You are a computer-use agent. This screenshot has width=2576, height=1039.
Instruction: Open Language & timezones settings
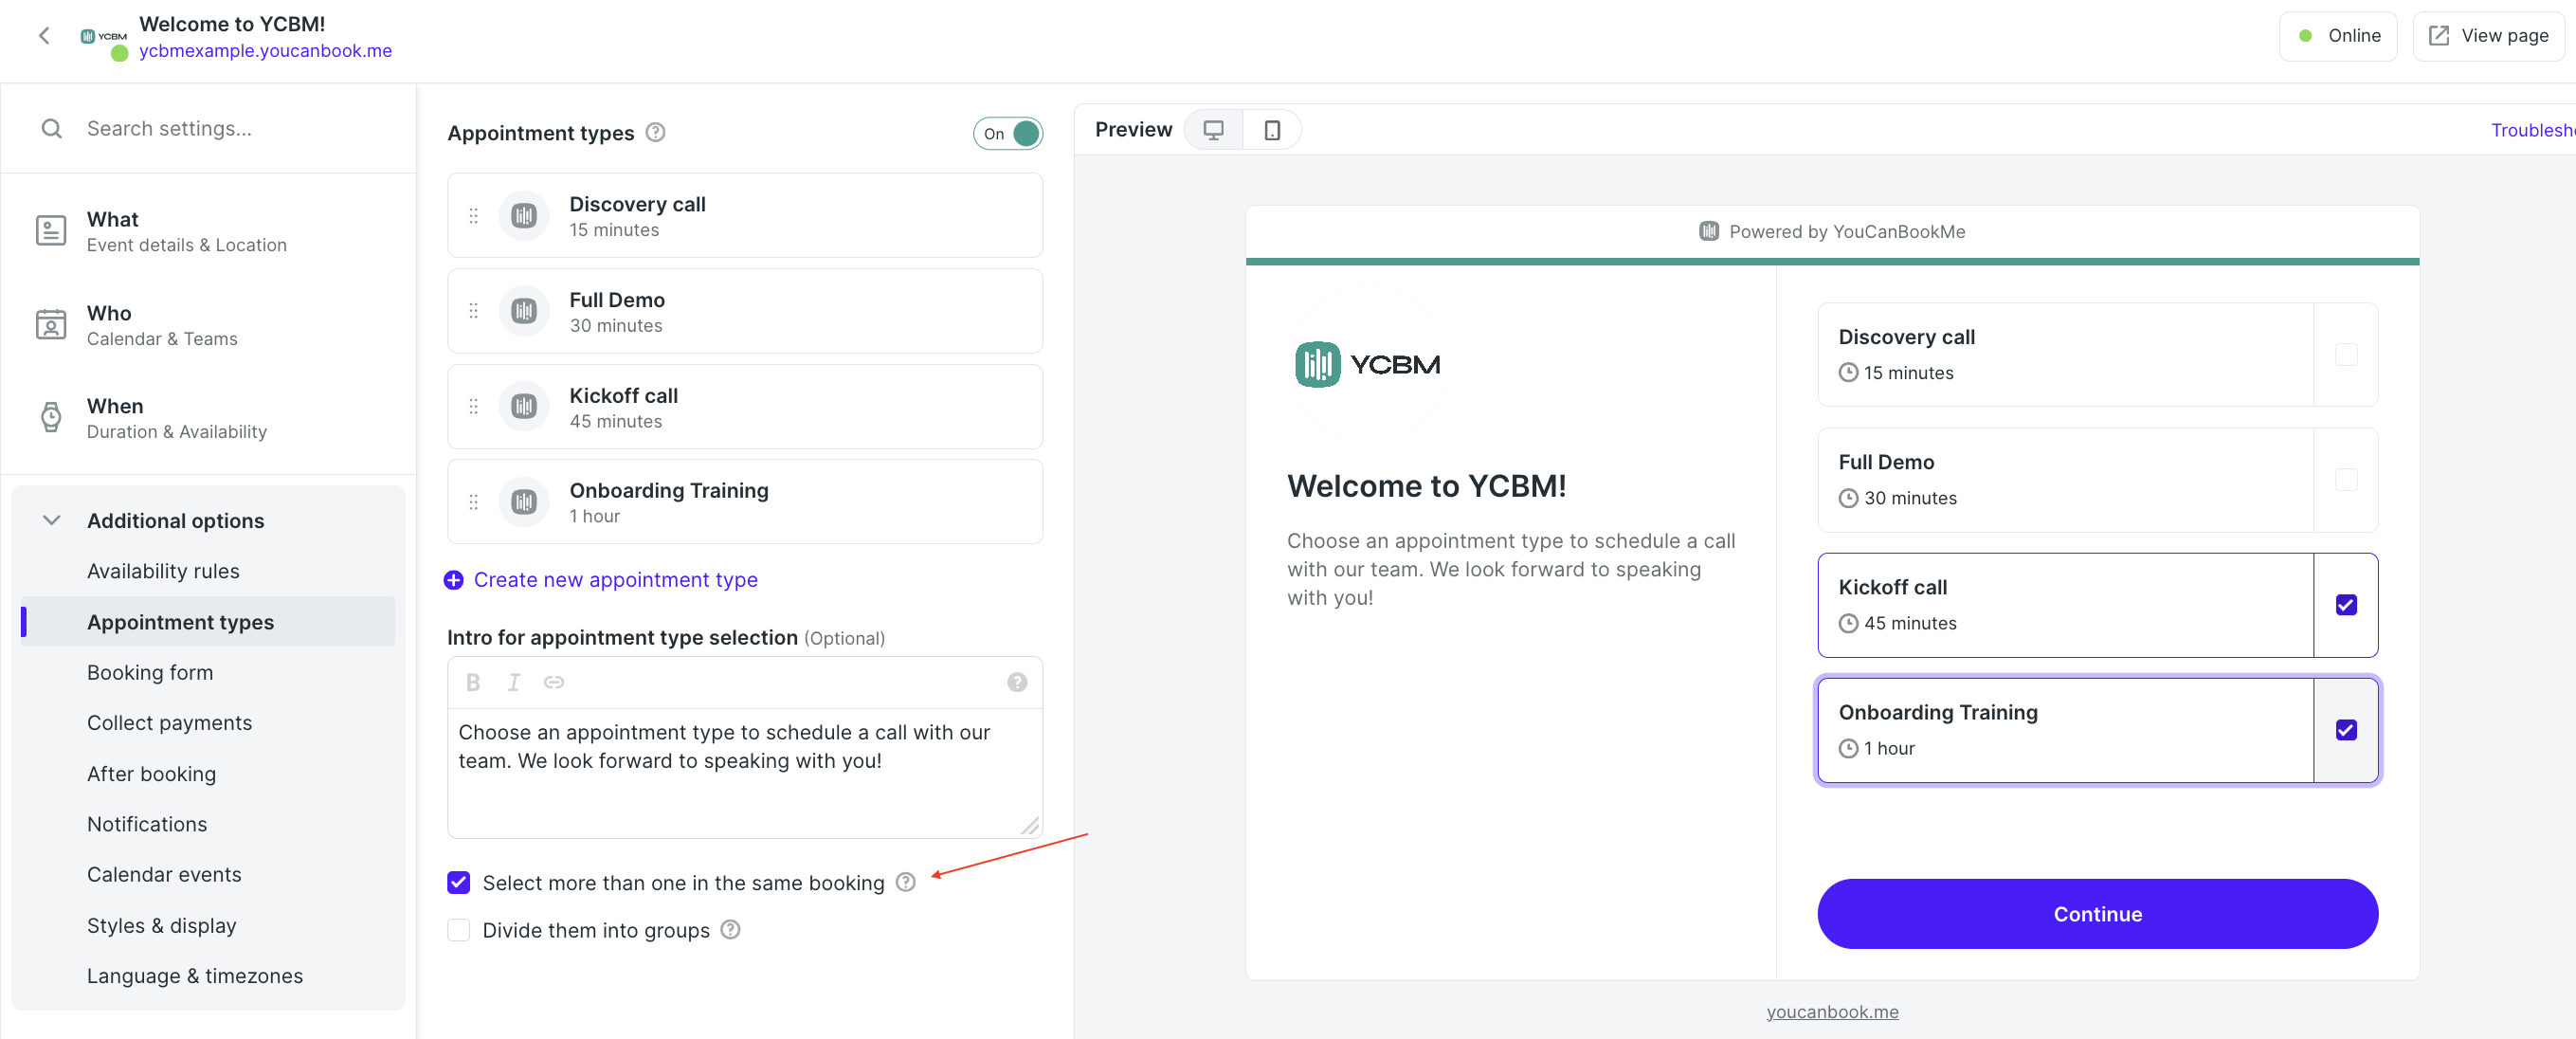(195, 976)
